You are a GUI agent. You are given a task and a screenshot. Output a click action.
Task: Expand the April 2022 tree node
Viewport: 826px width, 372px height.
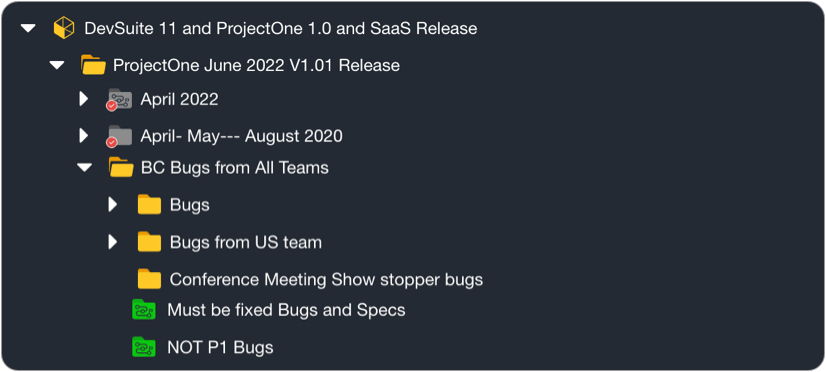83,99
